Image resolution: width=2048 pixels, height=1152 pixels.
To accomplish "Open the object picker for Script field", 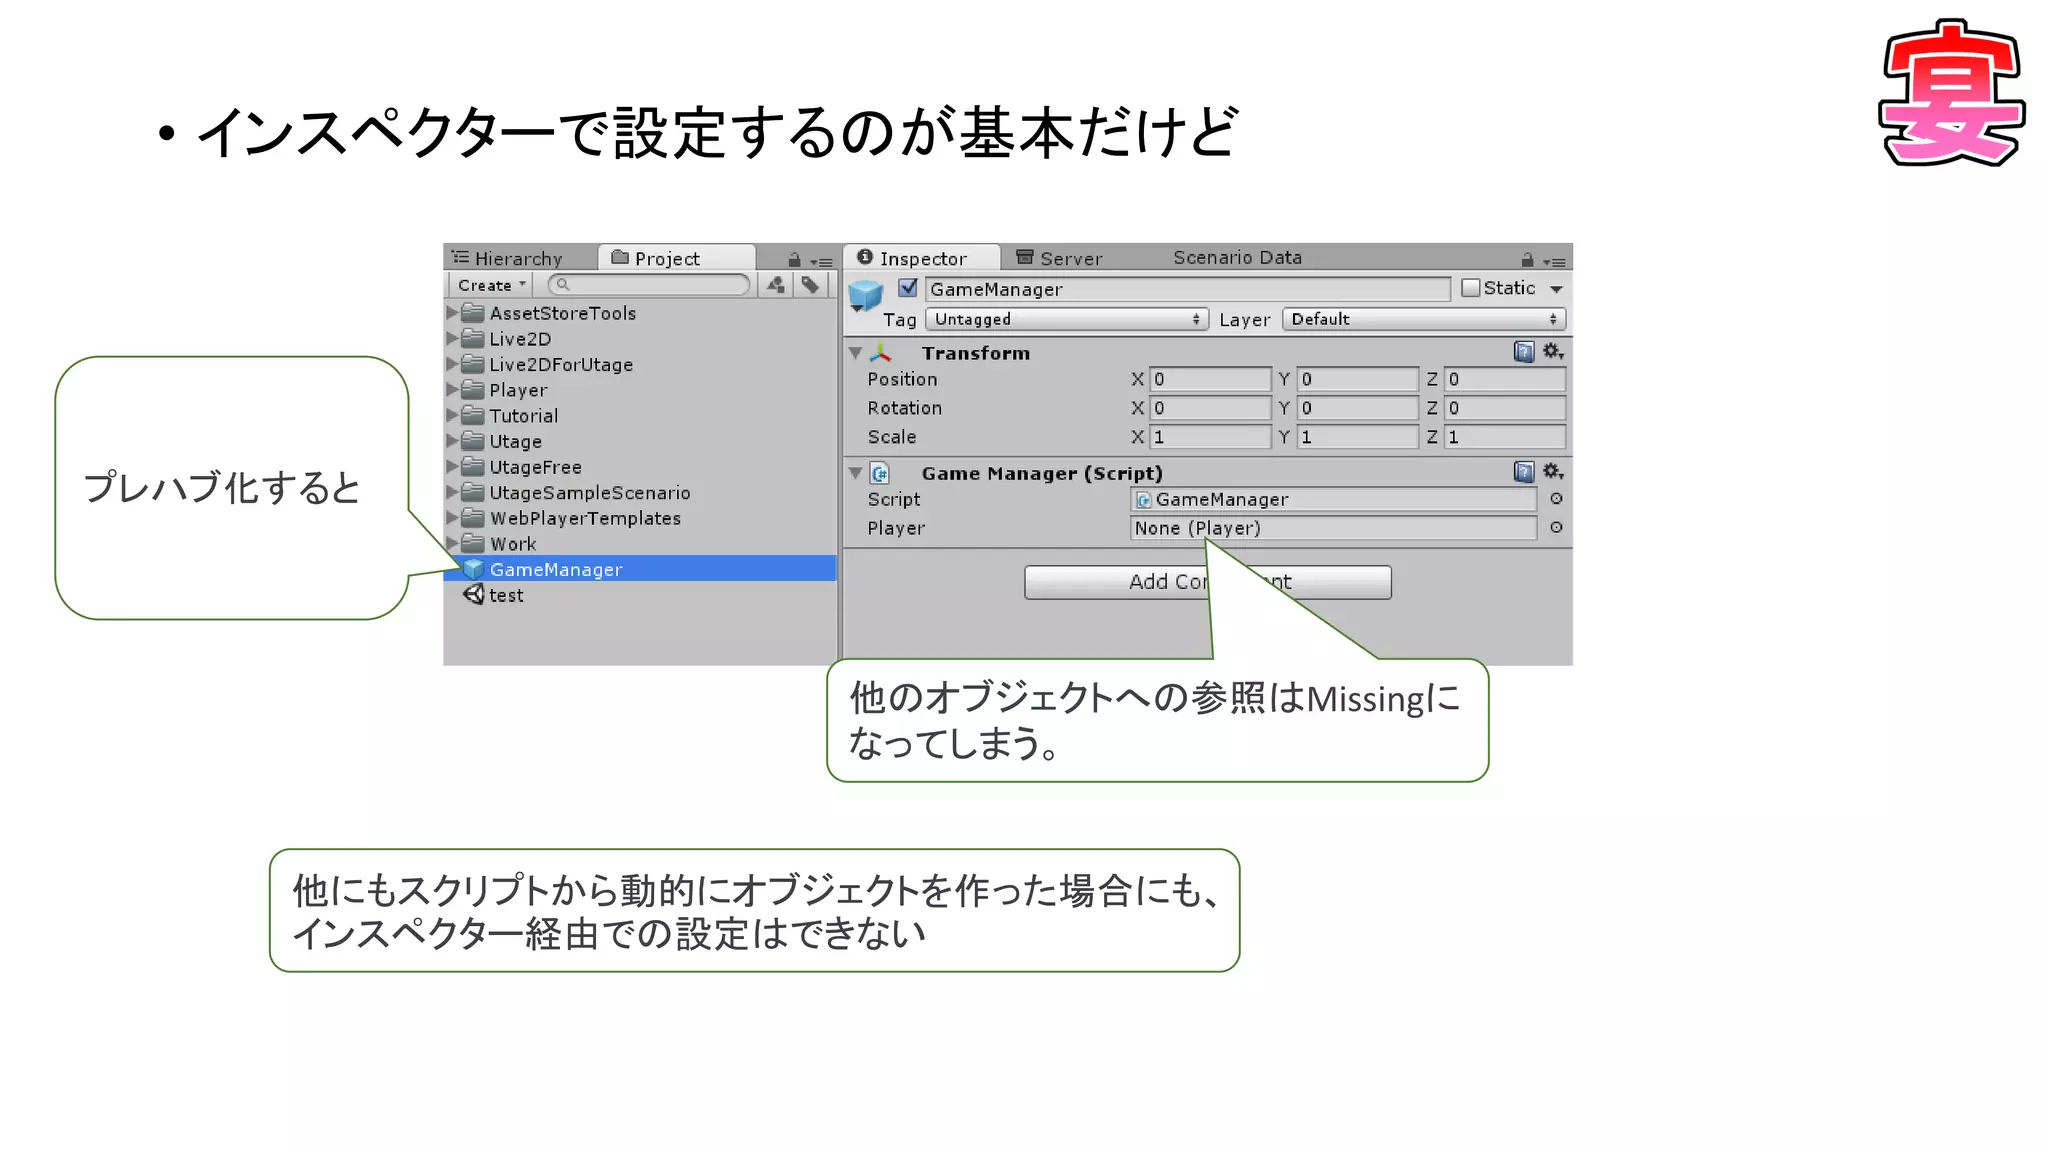I will 1556,499.
